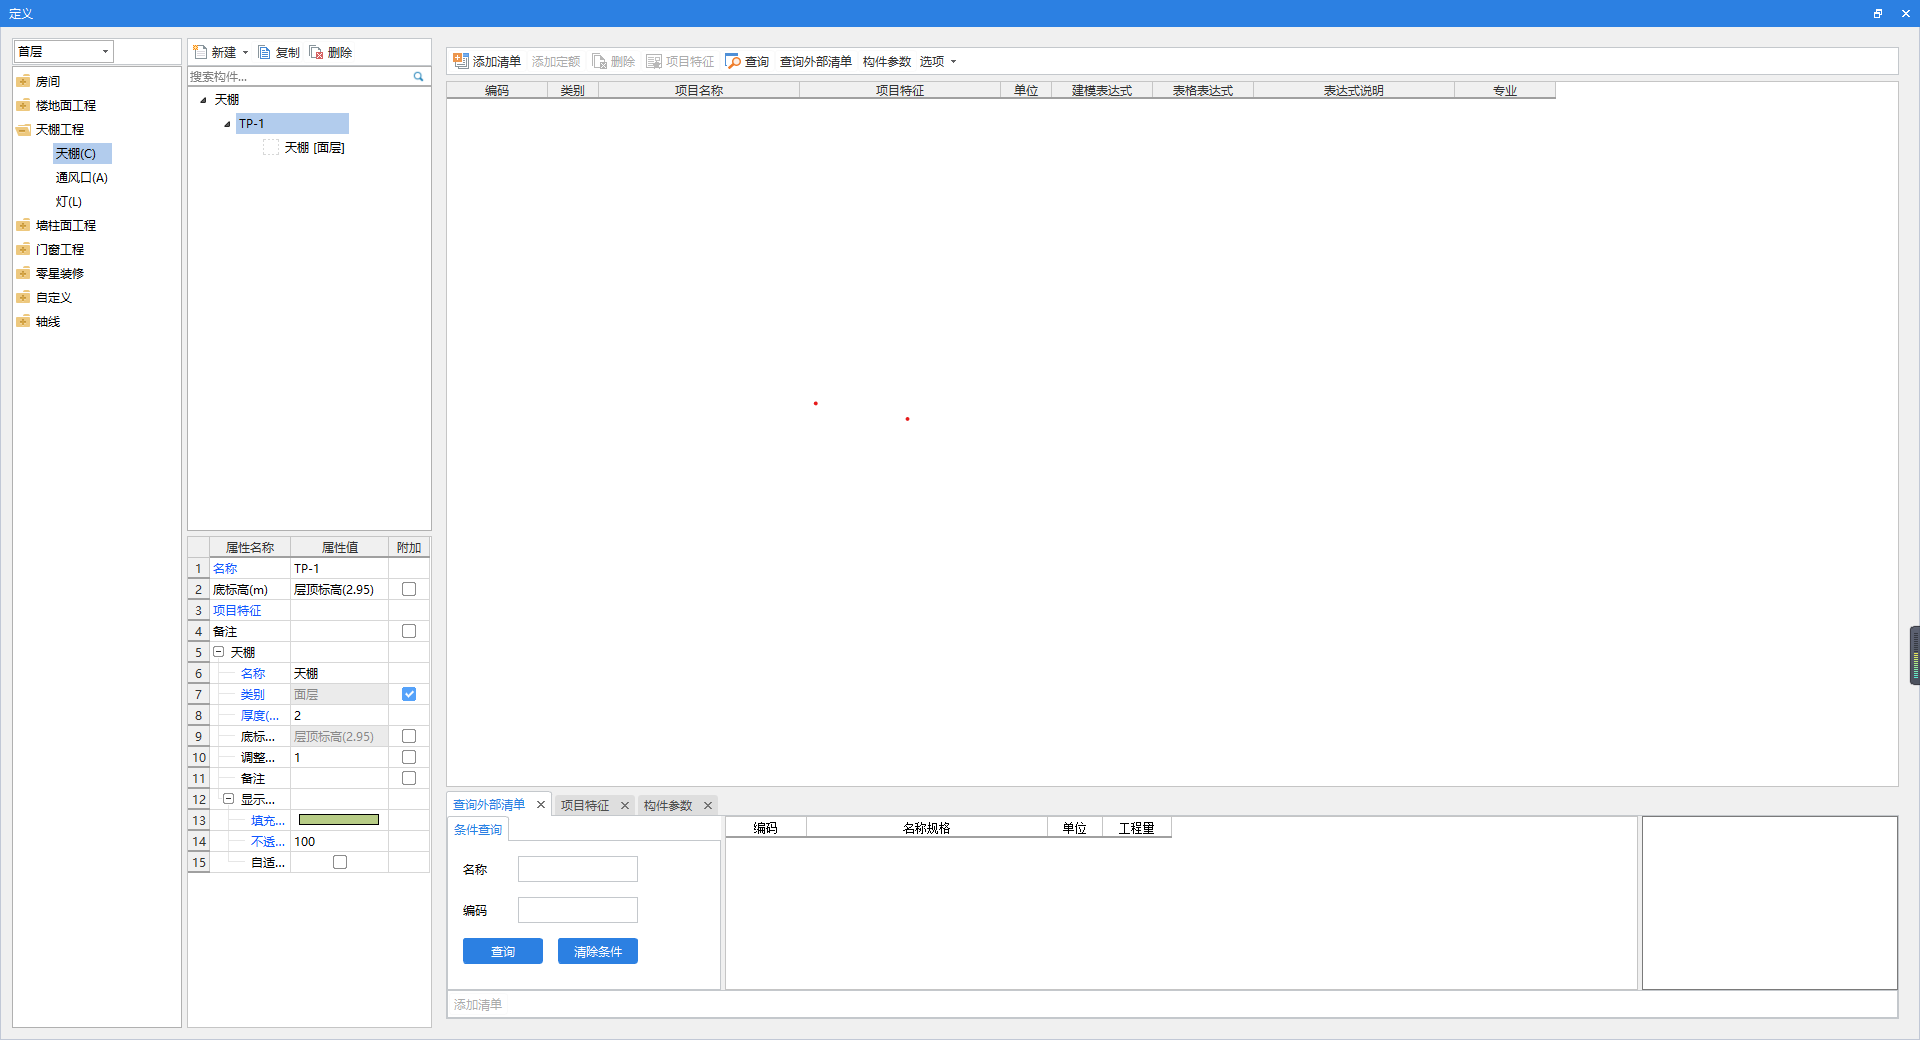
Task: Click the 删除 (Delete) component icon
Action: 316,52
